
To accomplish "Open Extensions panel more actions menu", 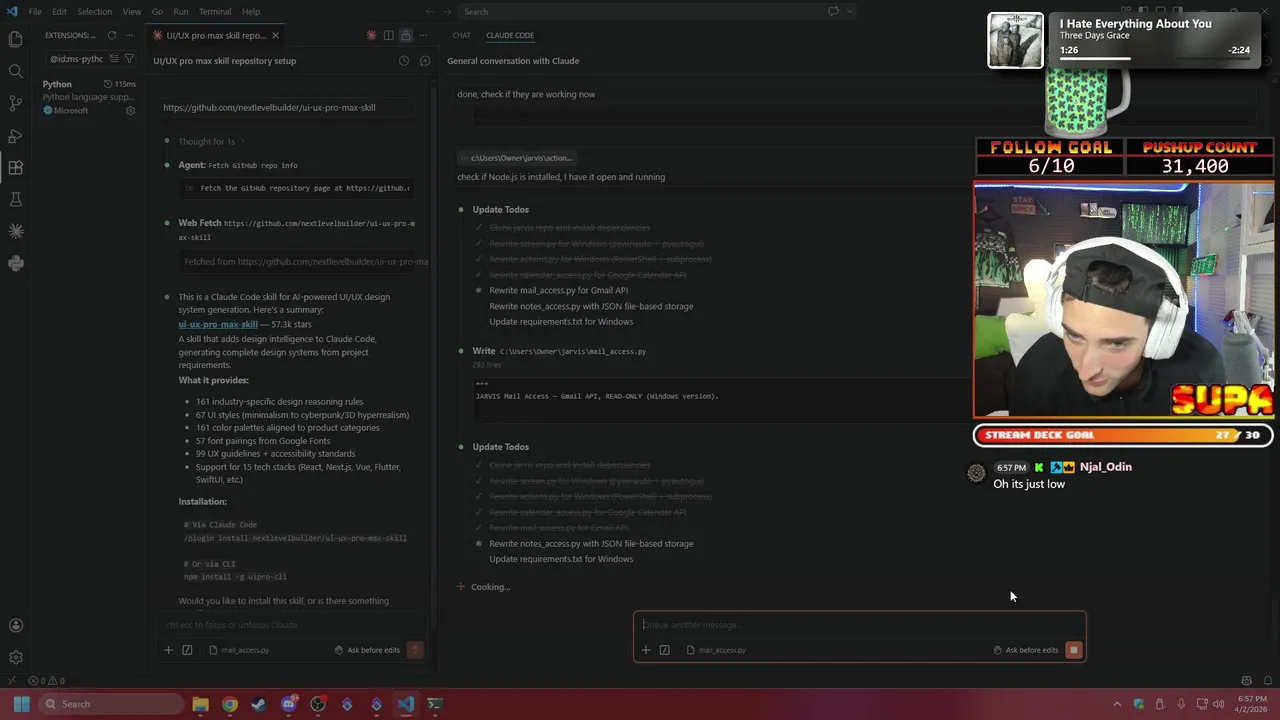I will tap(129, 35).
